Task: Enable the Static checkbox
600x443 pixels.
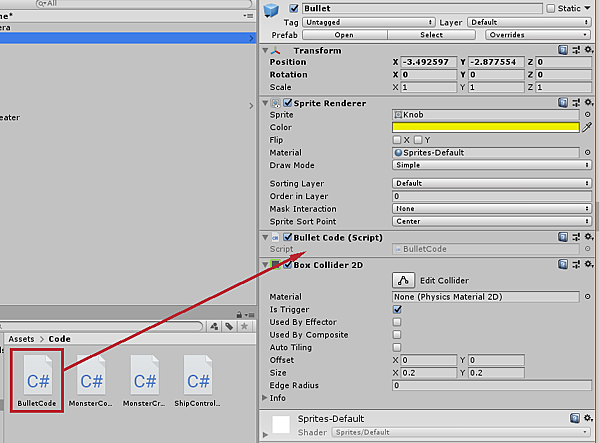Action: tap(551, 8)
